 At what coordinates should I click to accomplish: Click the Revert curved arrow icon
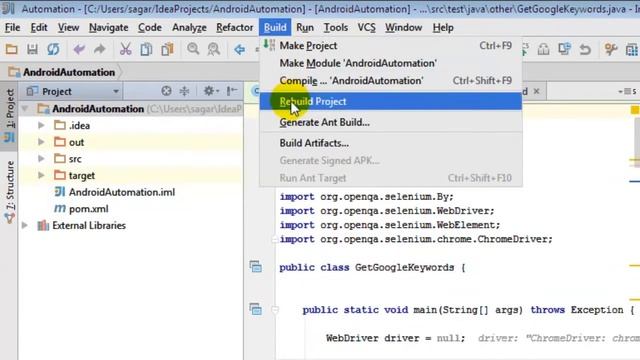tap(585, 50)
